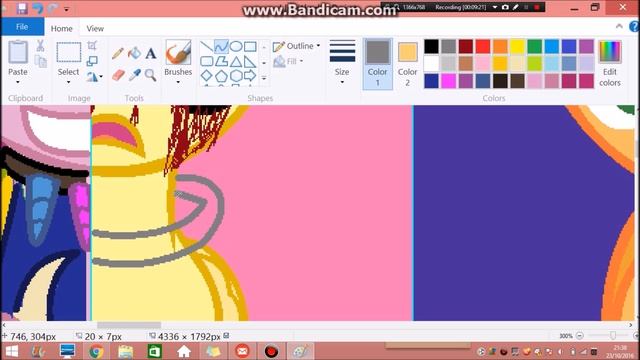The height and width of the screenshot is (360, 640).
Task: Open Paint Help question mark icon
Action: (634, 27)
